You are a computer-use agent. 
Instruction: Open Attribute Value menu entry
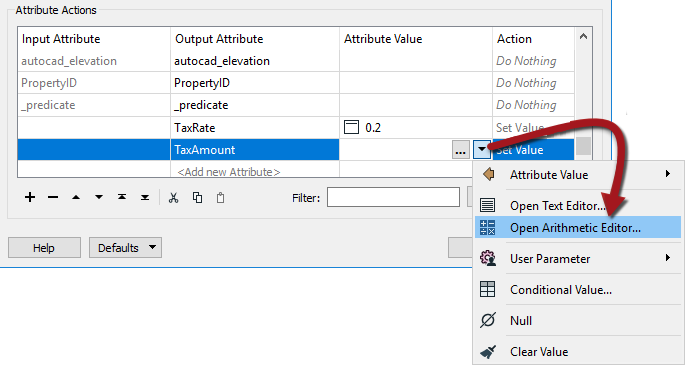click(578, 175)
